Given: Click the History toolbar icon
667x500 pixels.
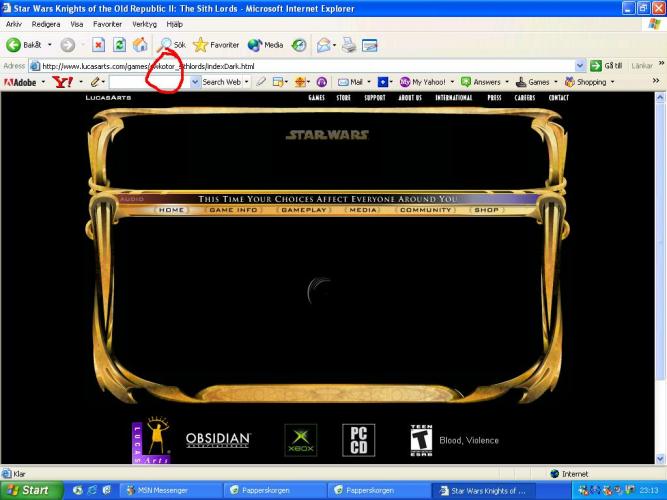Looking at the screenshot, I should pos(299,45).
